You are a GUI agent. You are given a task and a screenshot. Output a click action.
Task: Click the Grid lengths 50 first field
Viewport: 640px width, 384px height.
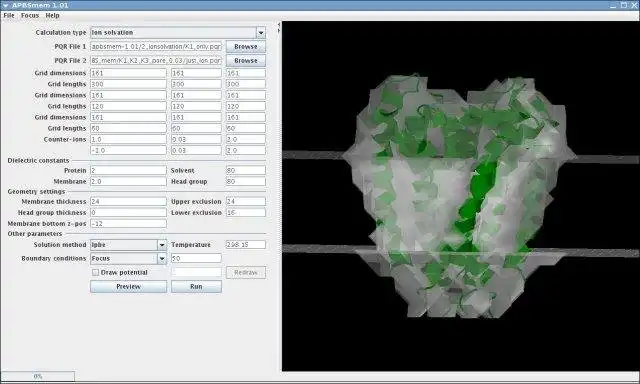(128, 128)
